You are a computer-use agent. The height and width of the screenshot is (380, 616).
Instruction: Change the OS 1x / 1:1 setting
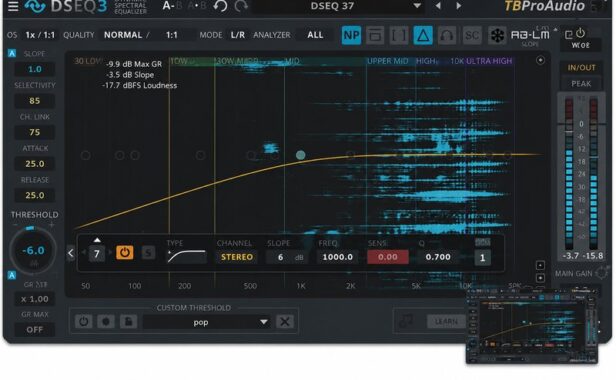pos(40,35)
